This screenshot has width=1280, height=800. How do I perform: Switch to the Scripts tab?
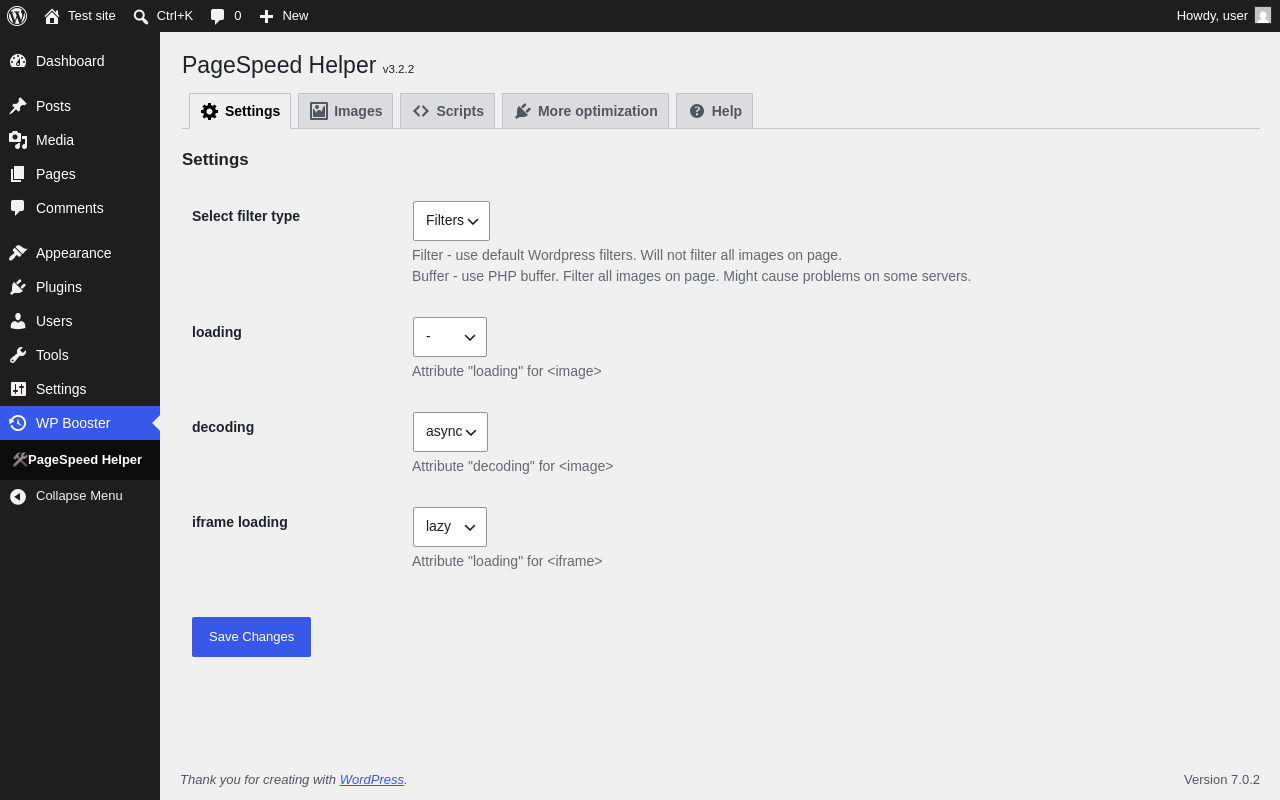point(447,111)
